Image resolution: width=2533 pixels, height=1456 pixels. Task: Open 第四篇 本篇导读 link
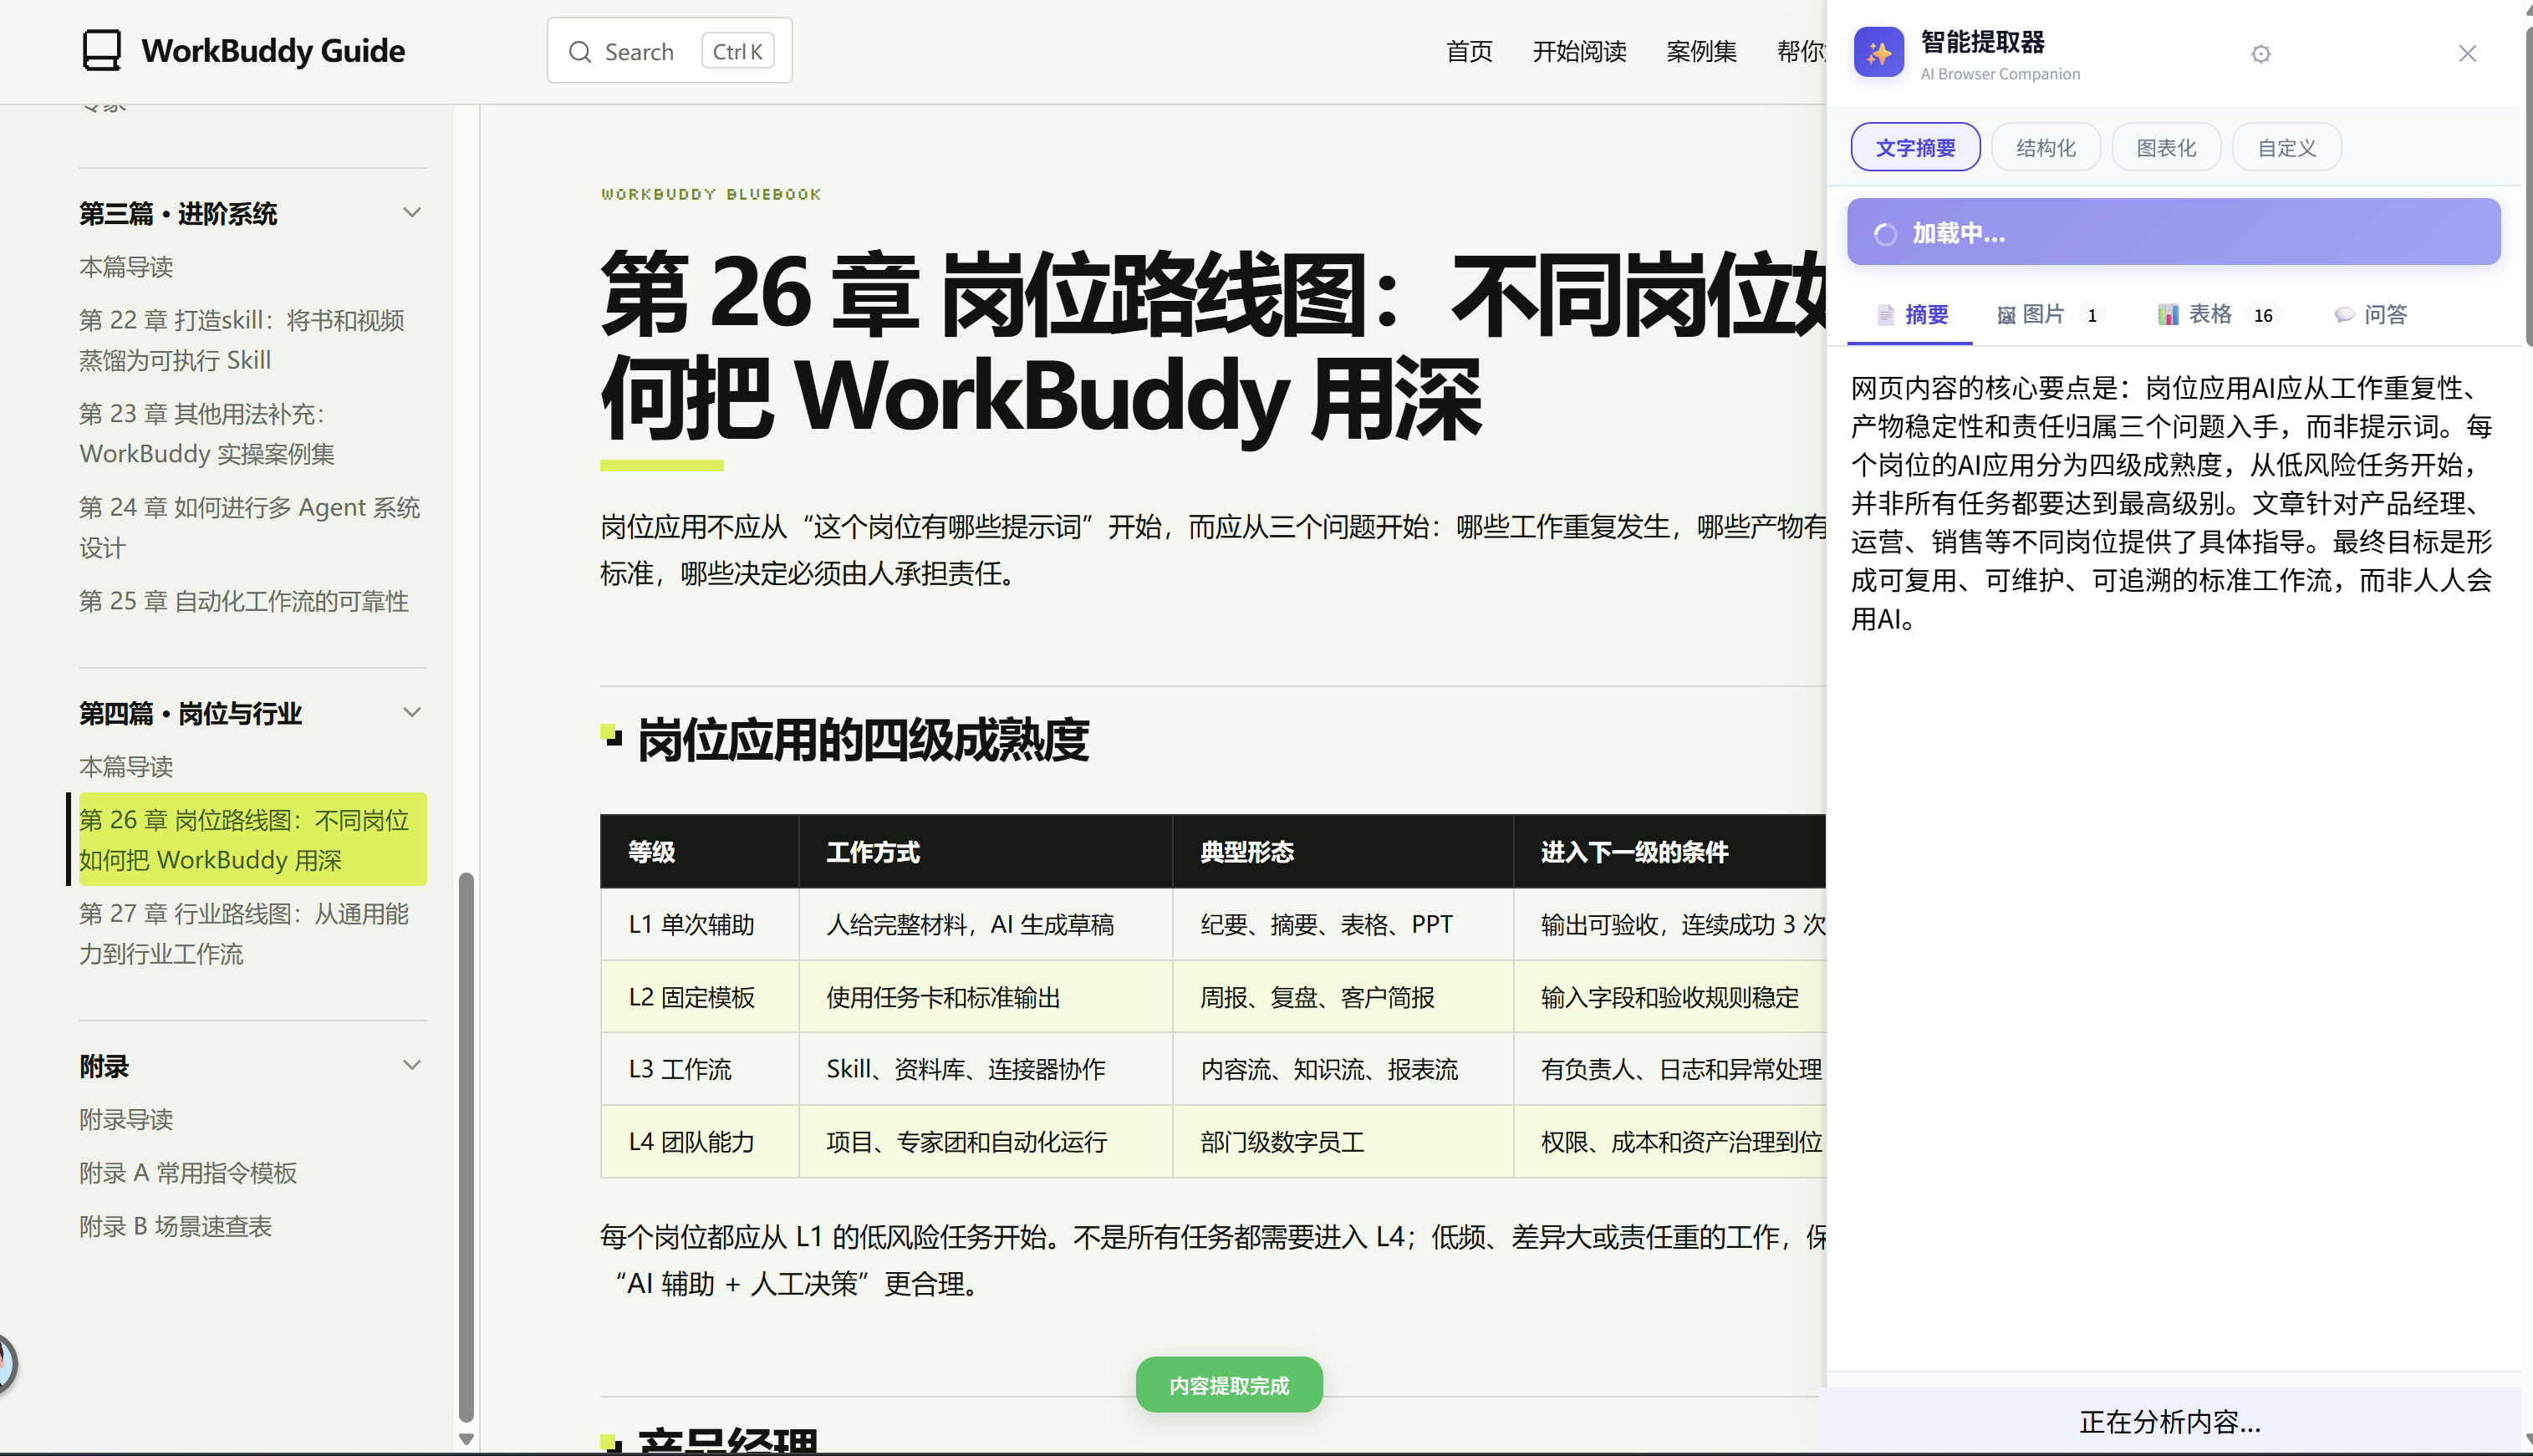pos(126,767)
